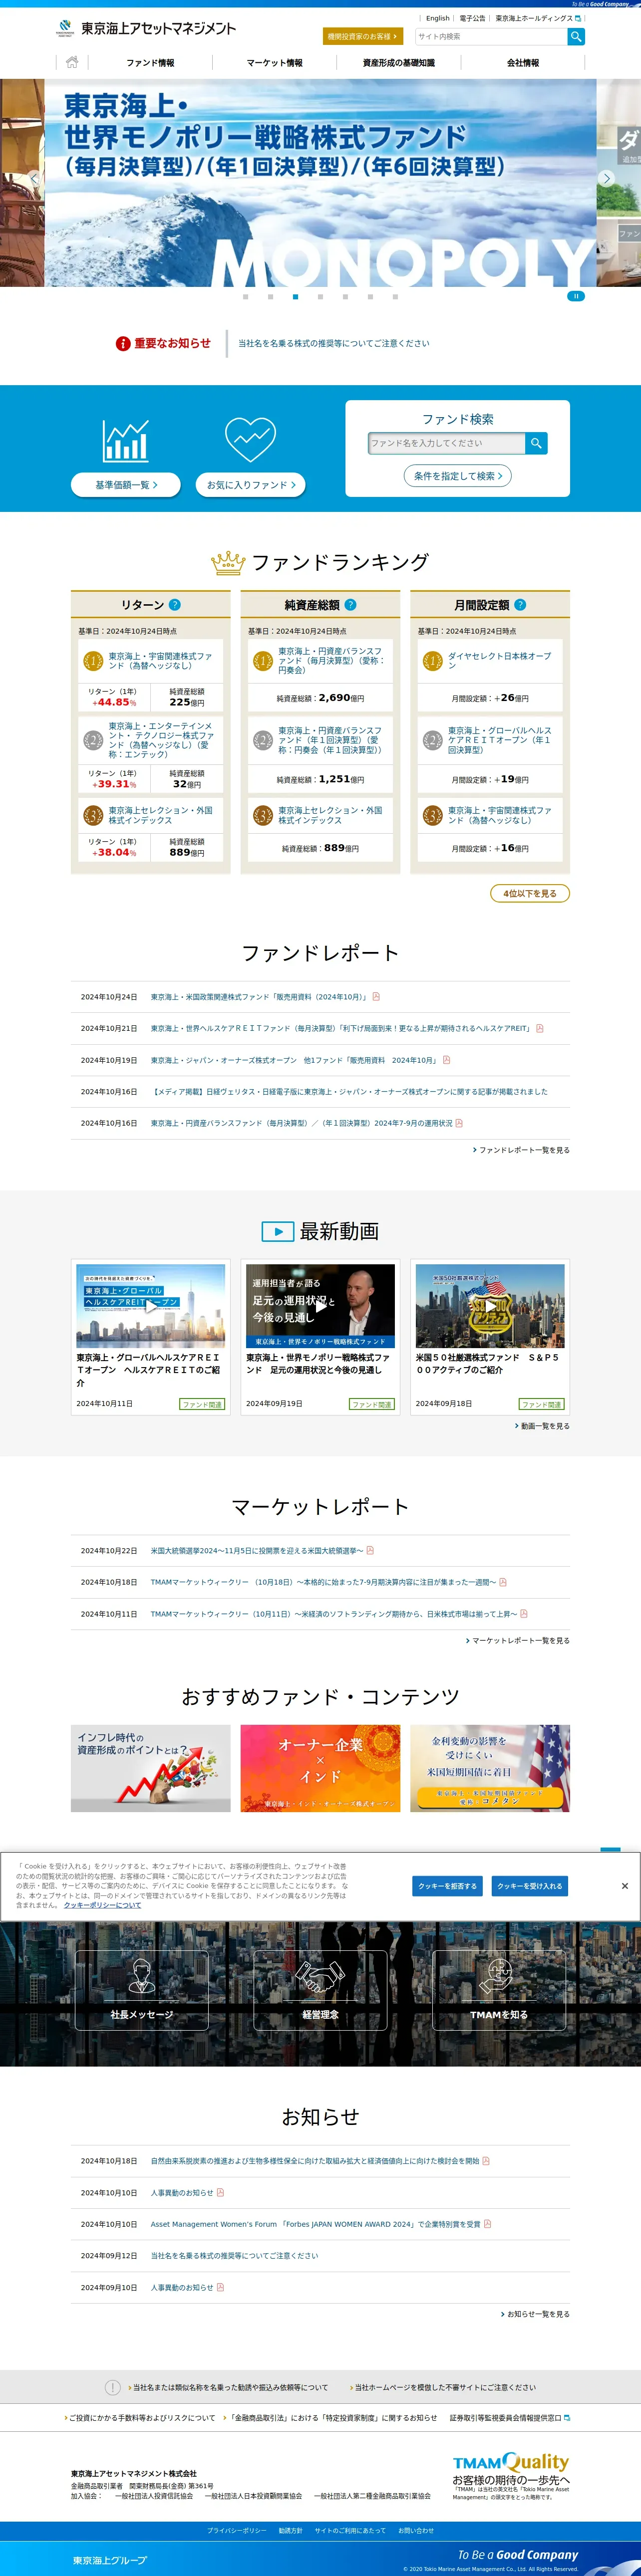
Task: Play the ヘルスケアREIT video thumbnail
Action: tap(151, 1305)
